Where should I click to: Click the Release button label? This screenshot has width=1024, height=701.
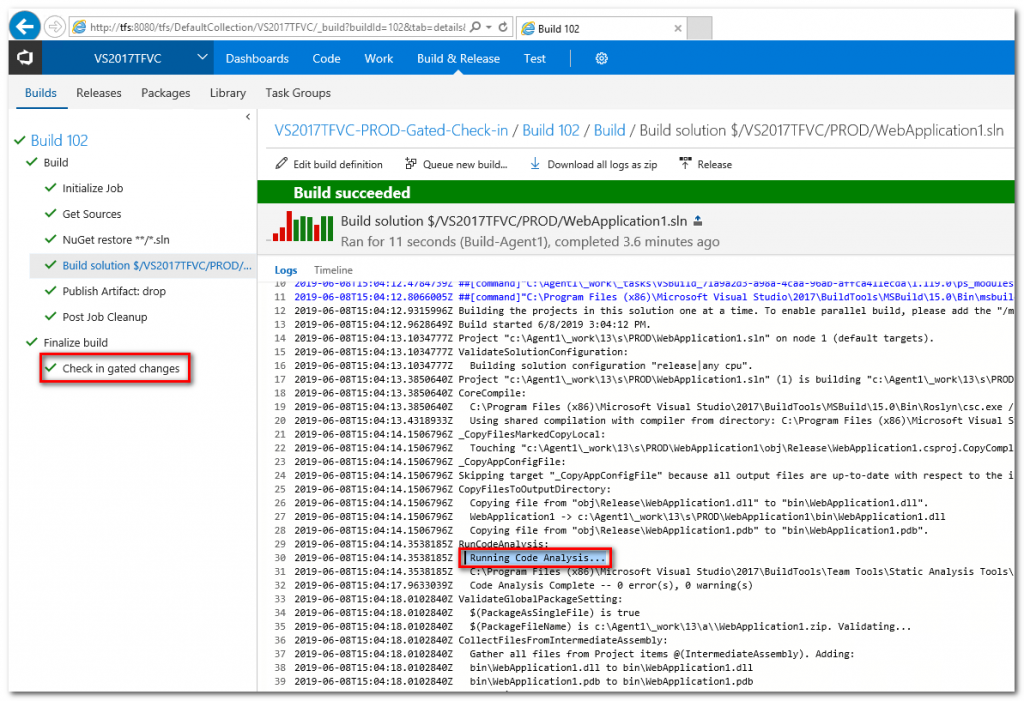coord(714,164)
